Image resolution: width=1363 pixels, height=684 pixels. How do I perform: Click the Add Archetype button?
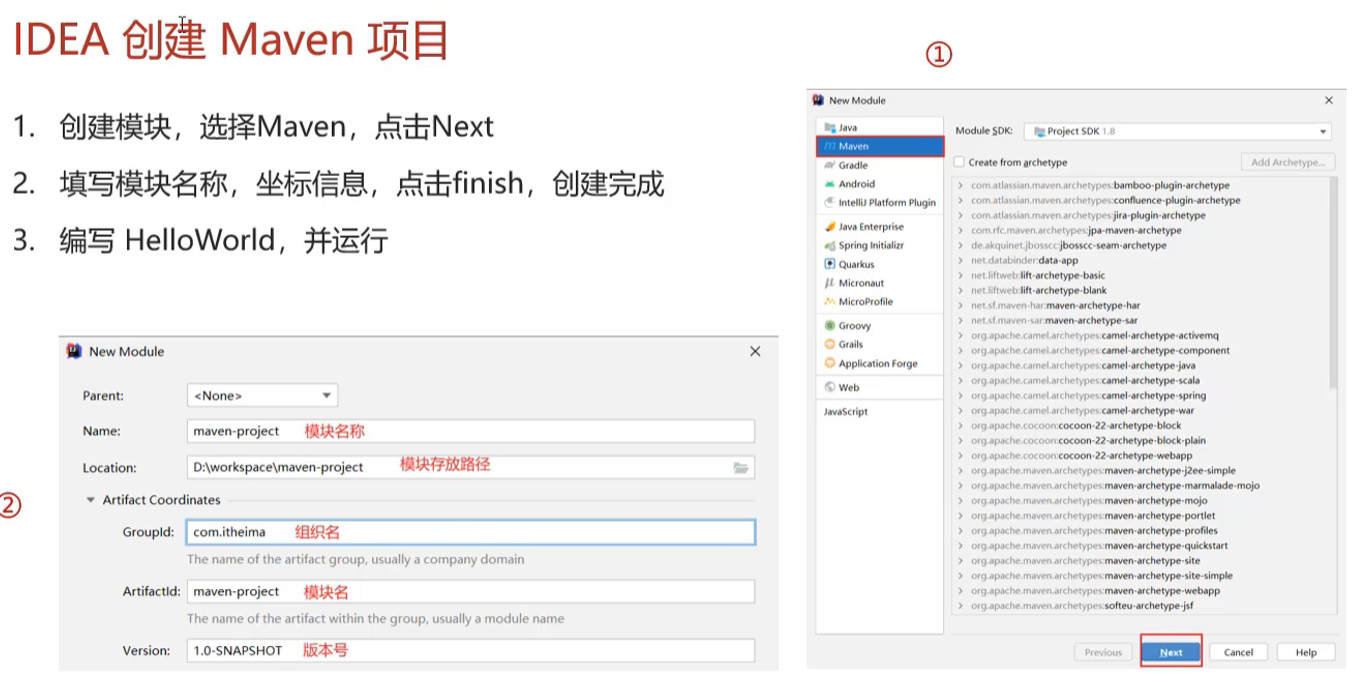[1288, 162]
